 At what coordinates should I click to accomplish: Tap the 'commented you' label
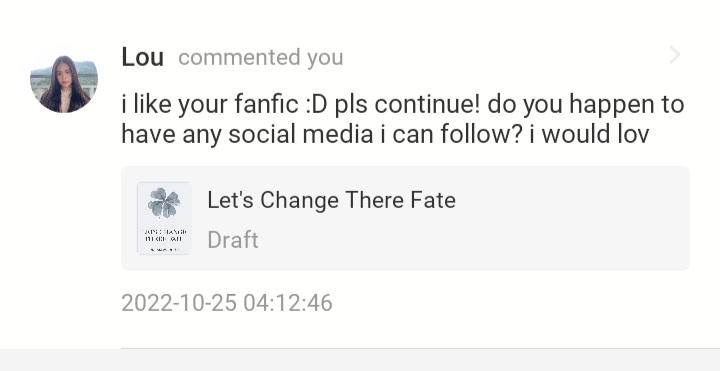(x=260, y=58)
